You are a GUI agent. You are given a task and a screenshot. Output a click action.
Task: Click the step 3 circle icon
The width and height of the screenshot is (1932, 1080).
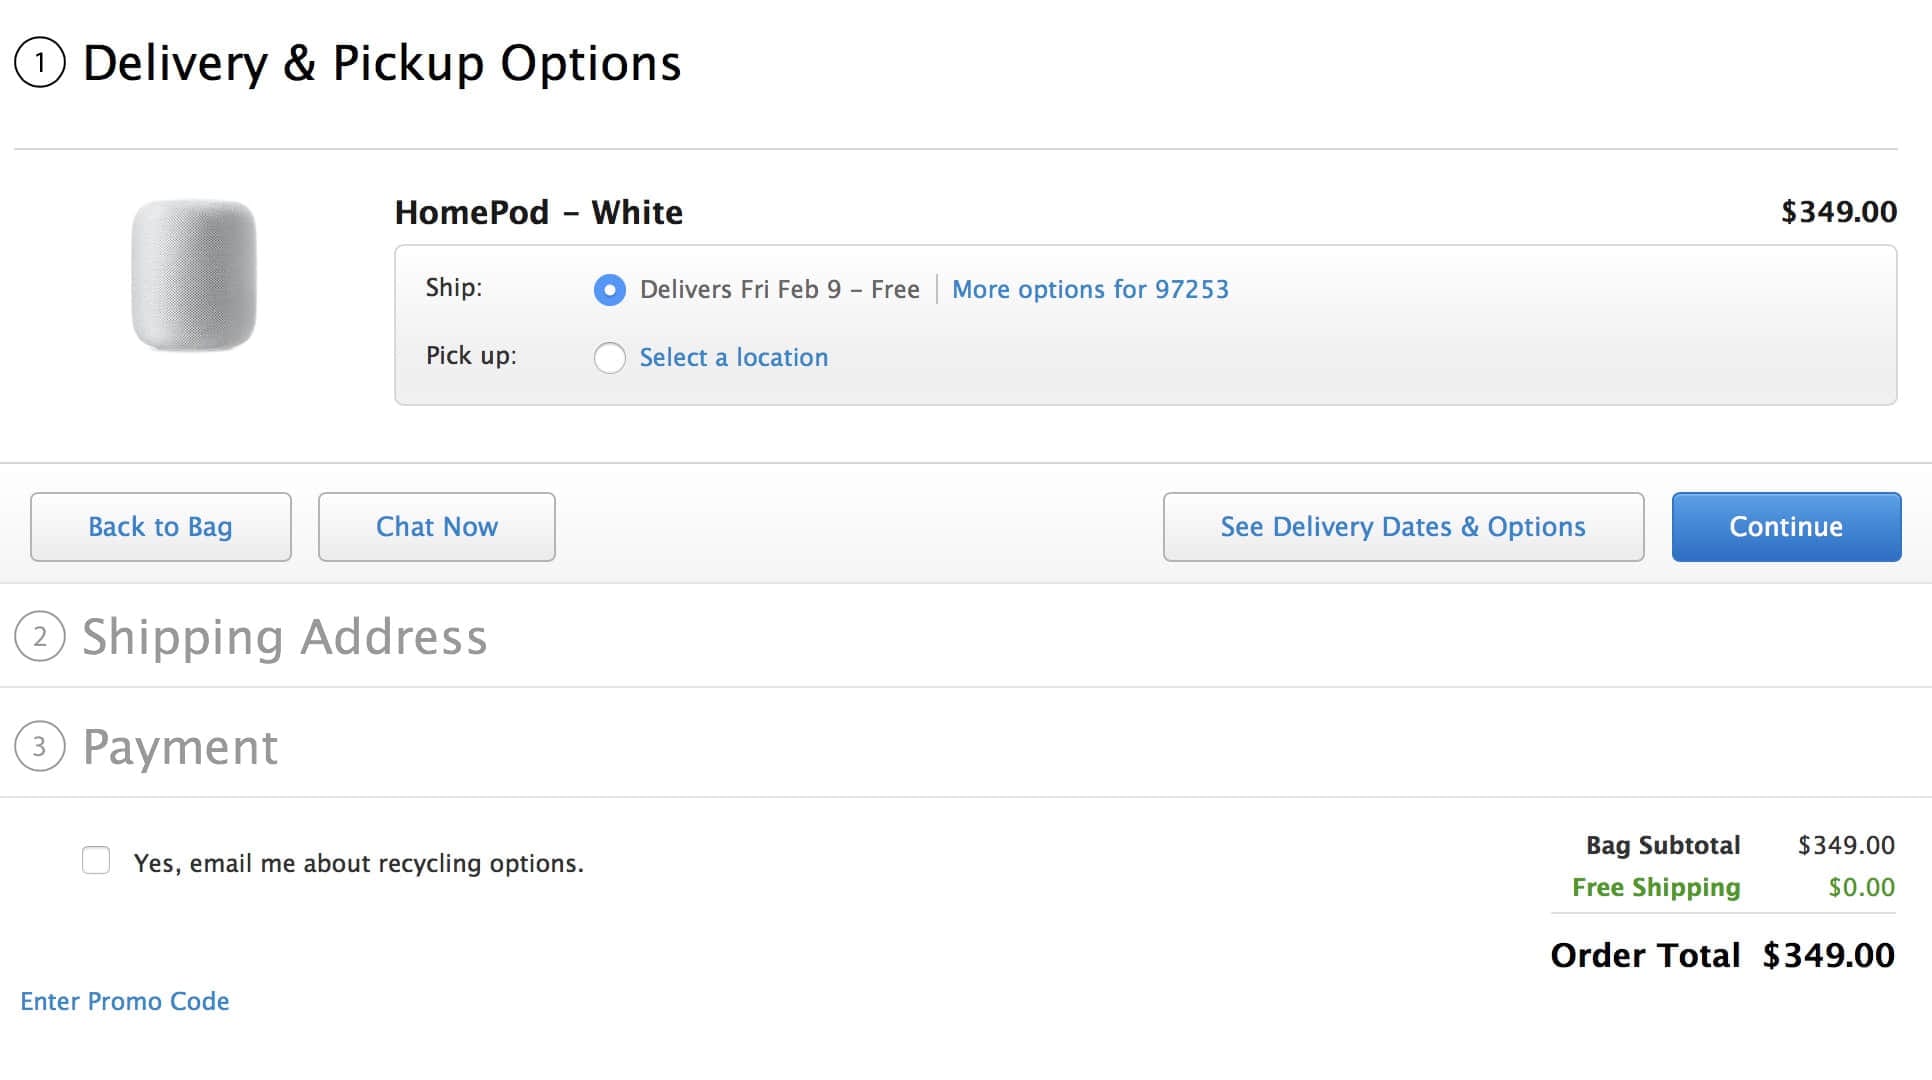(x=40, y=746)
